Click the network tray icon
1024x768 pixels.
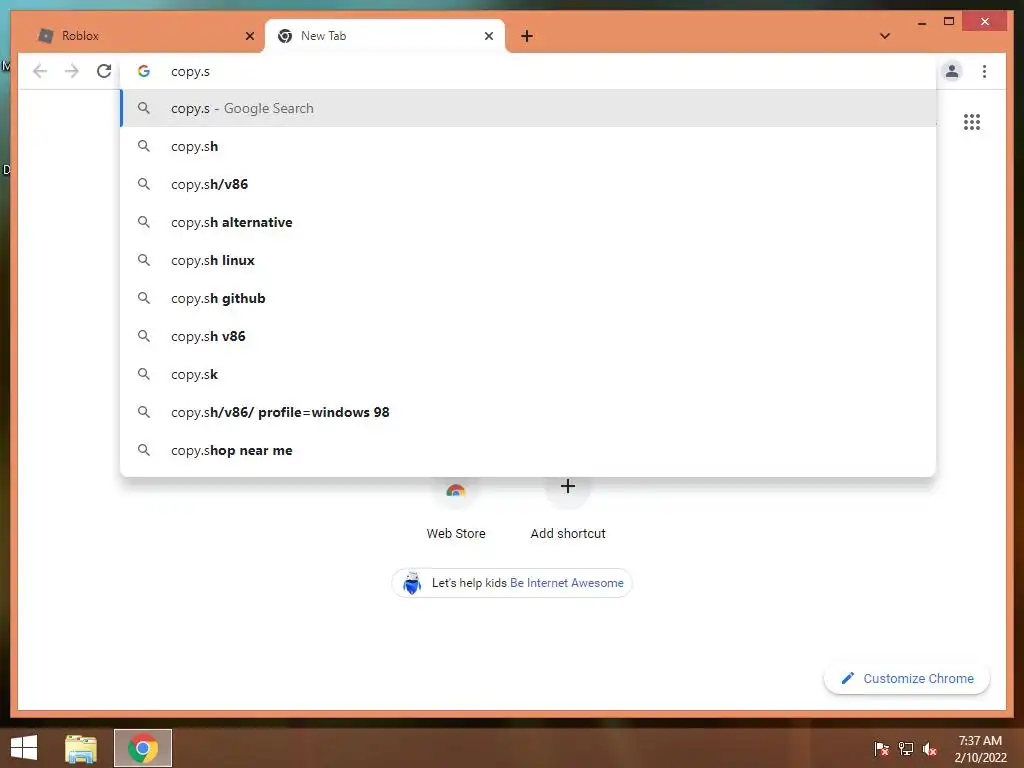pyautogui.click(x=906, y=749)
